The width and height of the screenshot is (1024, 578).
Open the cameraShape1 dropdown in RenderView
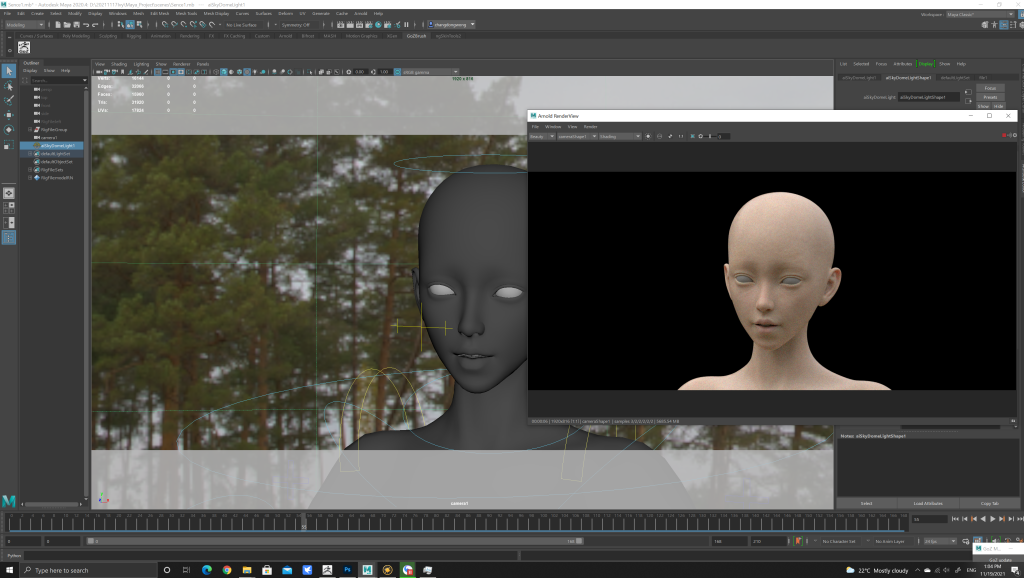(x=575, y=136)
